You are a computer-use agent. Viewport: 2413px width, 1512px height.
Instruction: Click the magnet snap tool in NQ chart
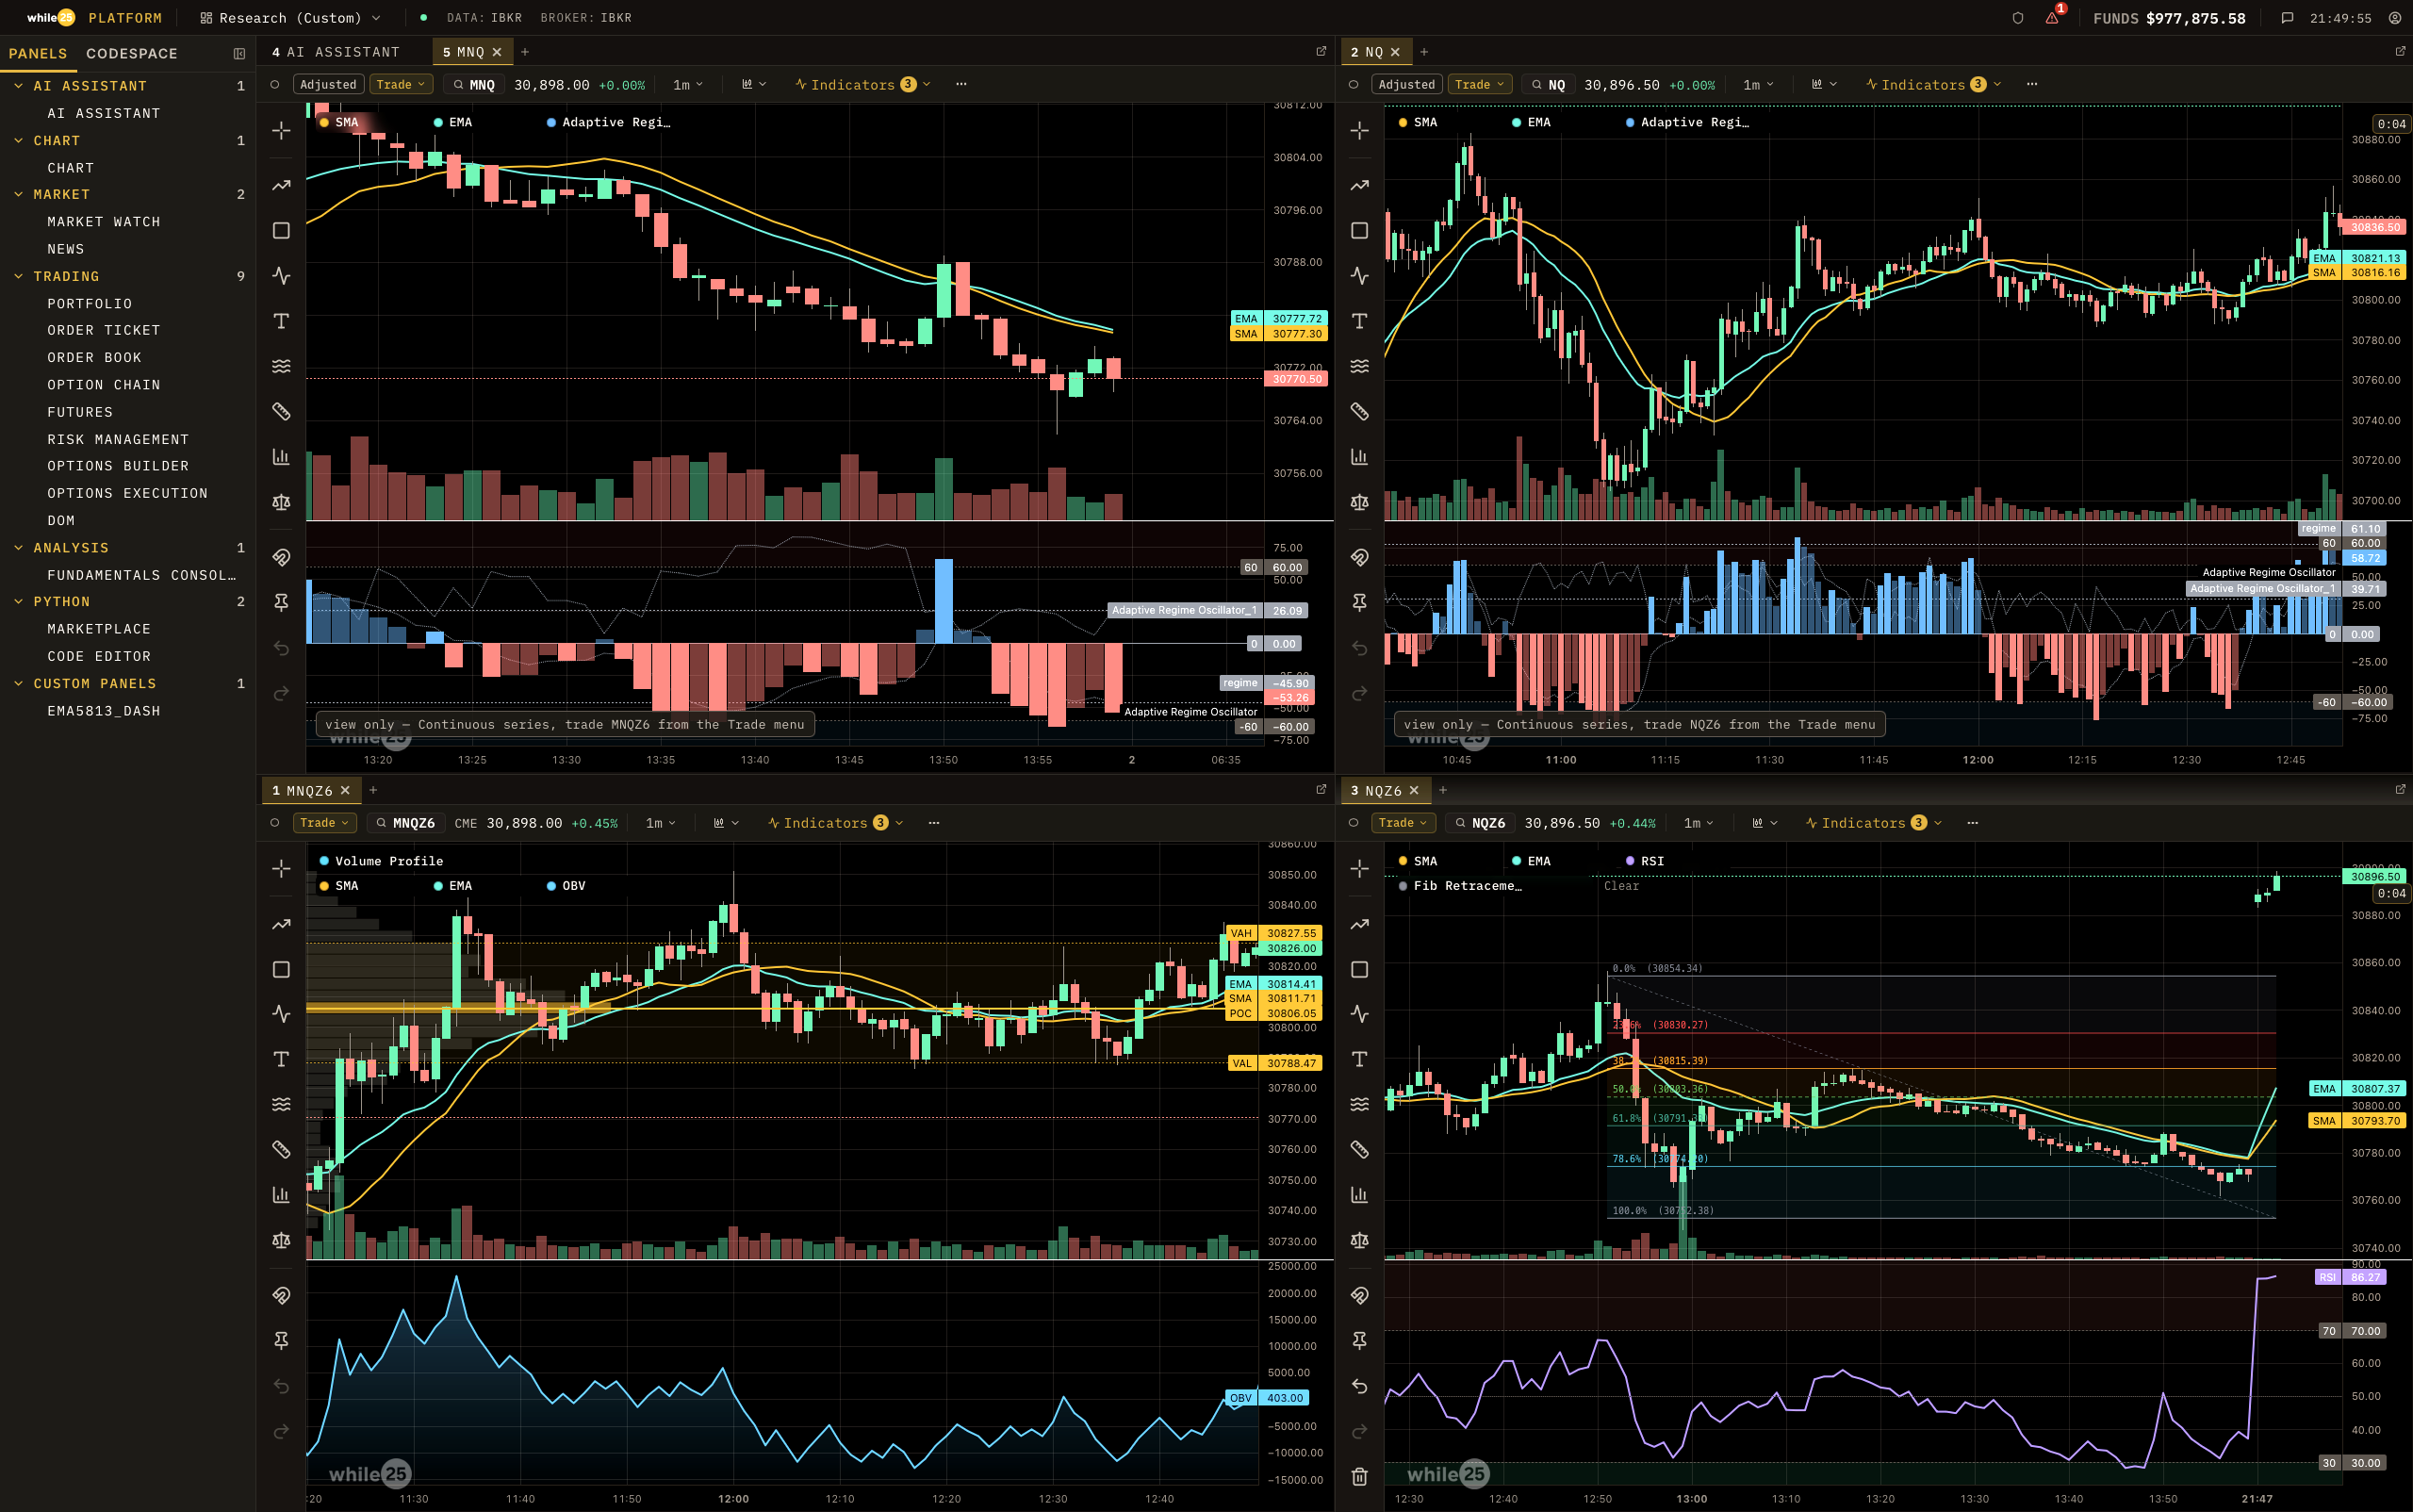click(1359, 557)
